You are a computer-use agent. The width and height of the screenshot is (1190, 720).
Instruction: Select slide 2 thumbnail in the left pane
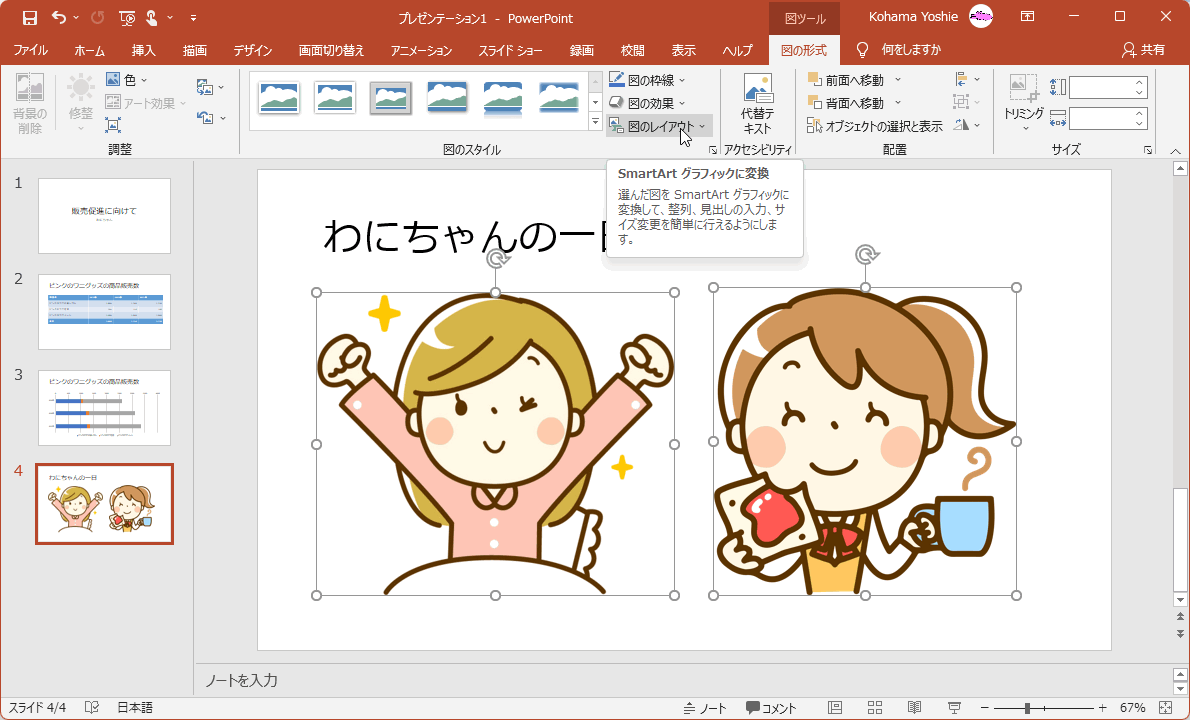104,311
